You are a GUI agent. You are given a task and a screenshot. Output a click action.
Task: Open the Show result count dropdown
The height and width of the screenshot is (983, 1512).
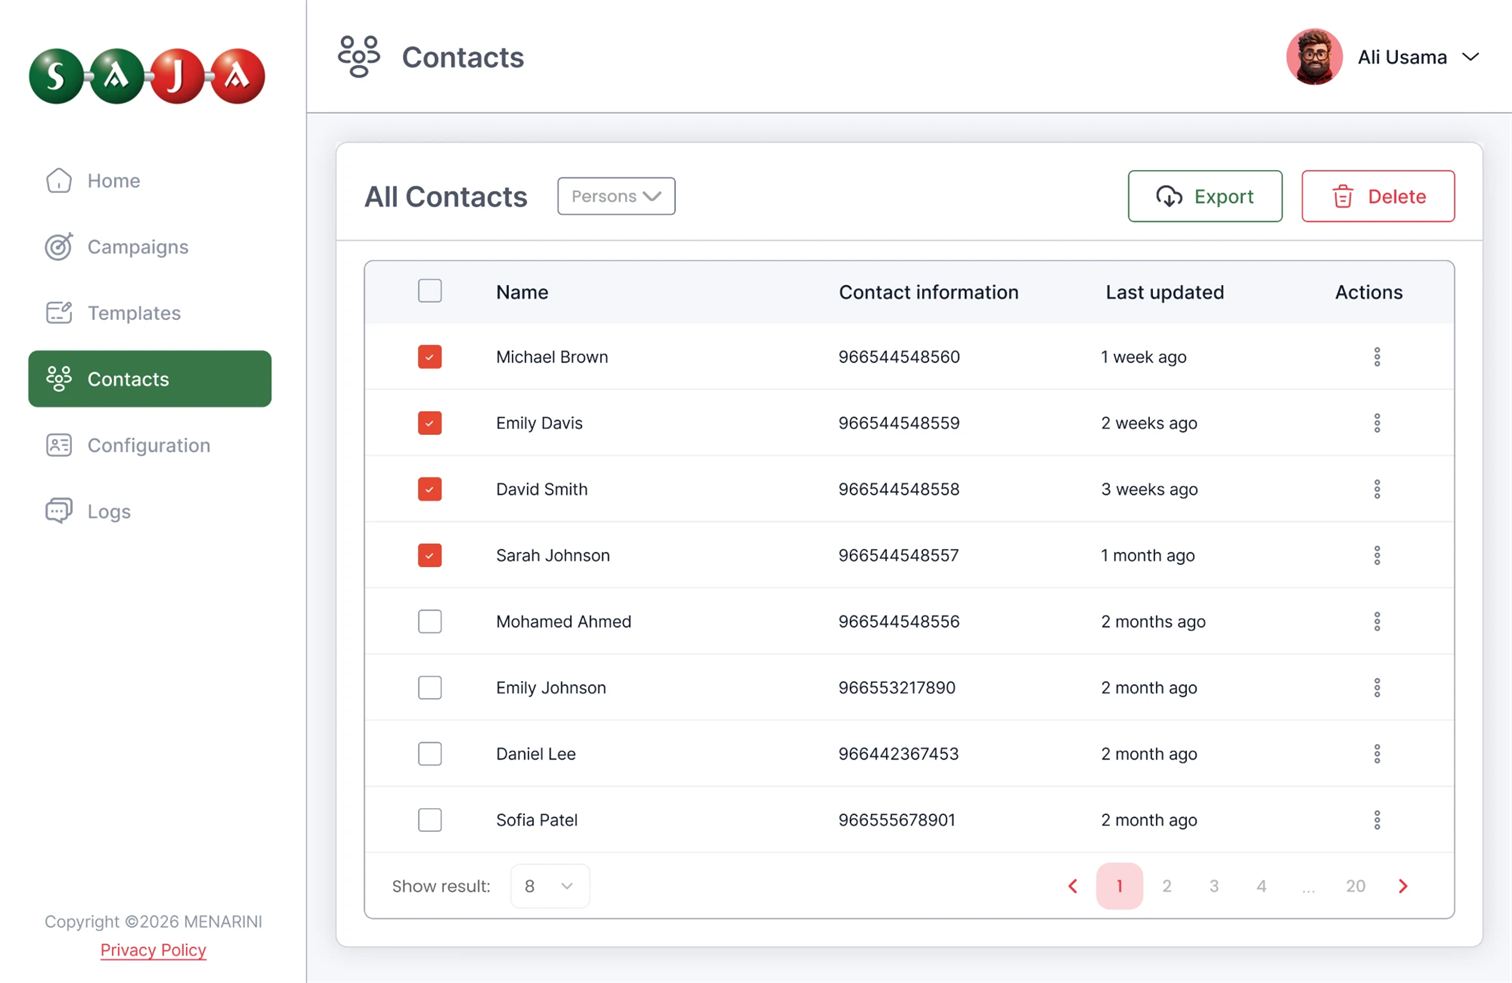[550, 886]
